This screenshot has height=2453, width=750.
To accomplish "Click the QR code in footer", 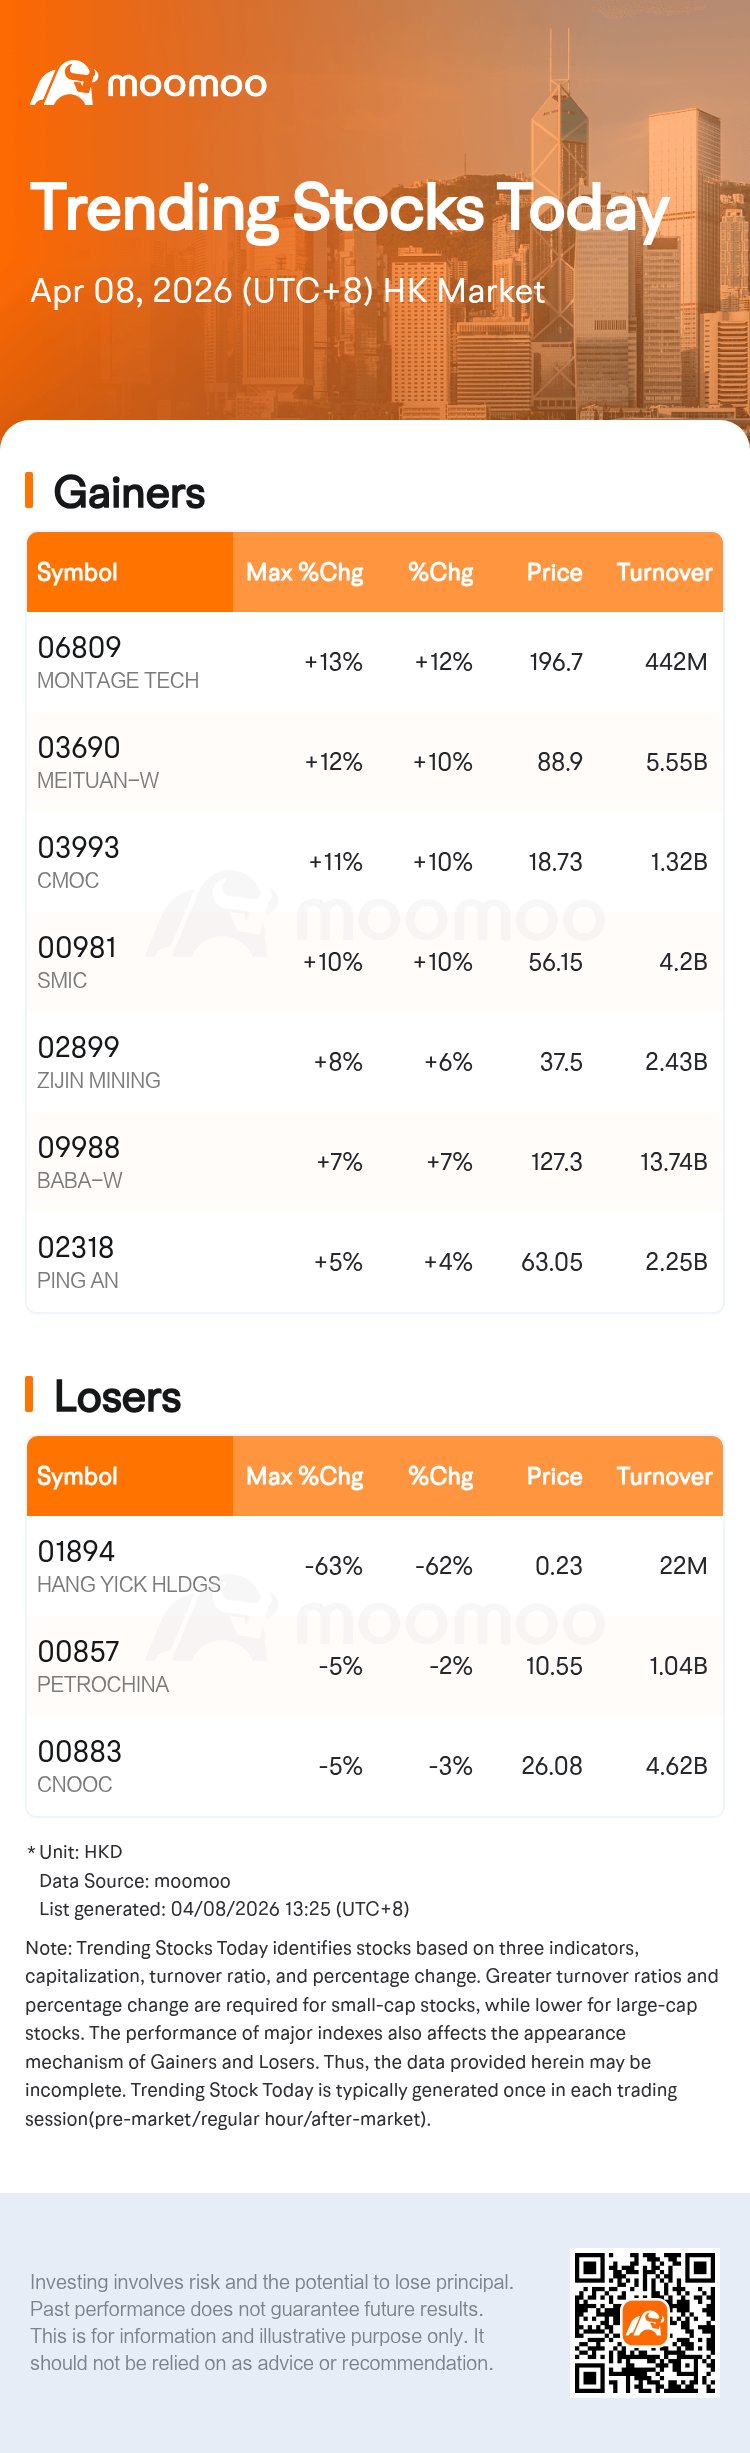I will coord(644,2322).
